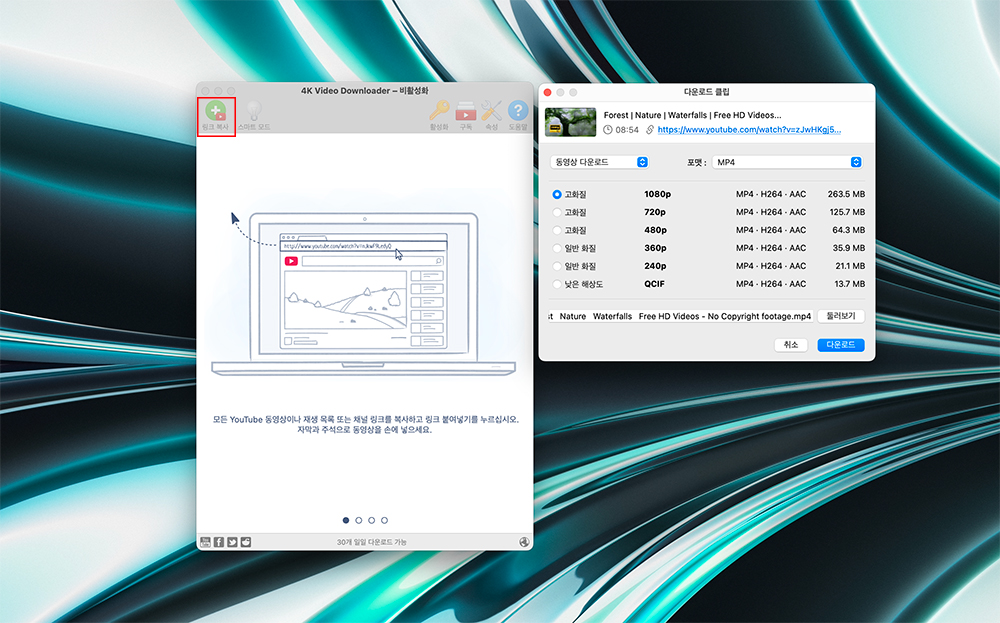Select QCIF 낮은 해상도 radio button
This screenshot has width=1000, height=623.
[x=557, y=284]
